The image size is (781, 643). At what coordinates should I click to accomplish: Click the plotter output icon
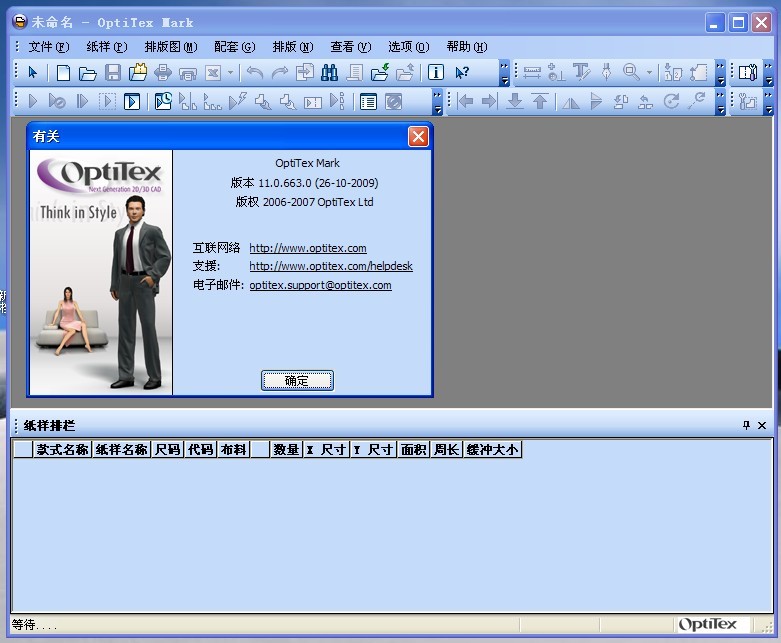(188, 74)
